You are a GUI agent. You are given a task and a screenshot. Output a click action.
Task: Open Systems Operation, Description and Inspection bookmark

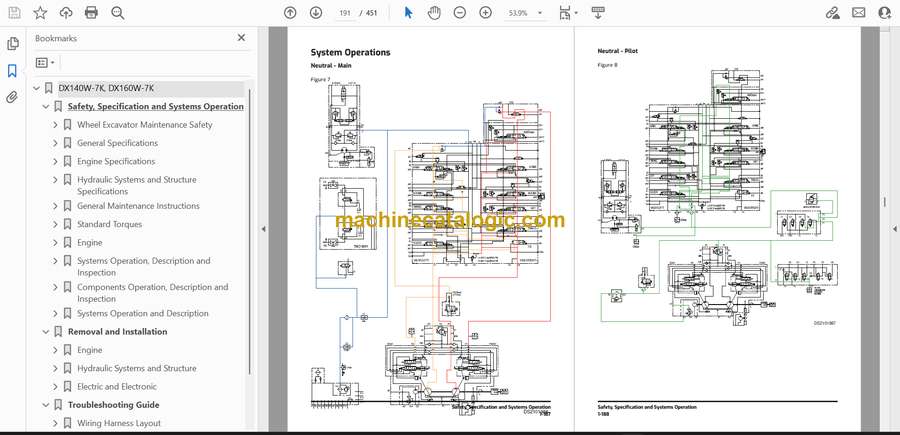point(143,267)
